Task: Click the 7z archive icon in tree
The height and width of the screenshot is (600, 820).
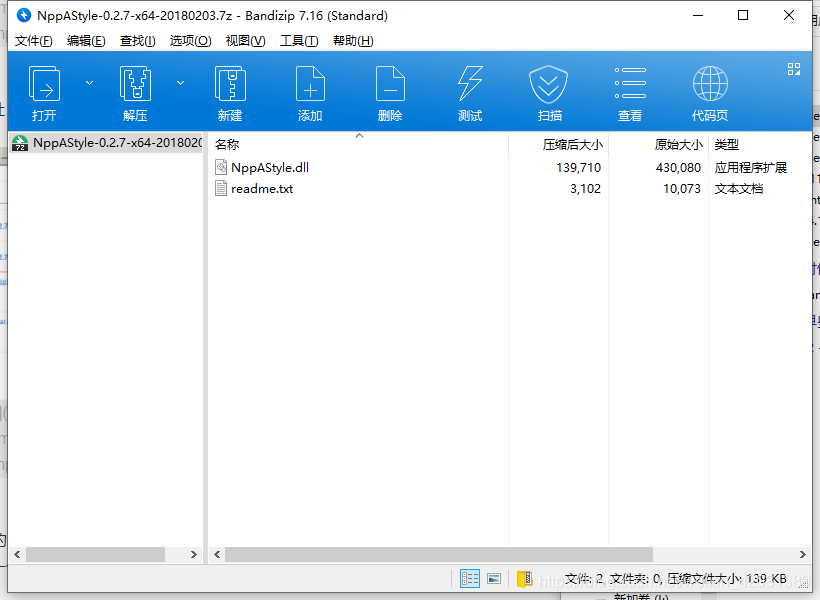Action: [x=20, y=143]
